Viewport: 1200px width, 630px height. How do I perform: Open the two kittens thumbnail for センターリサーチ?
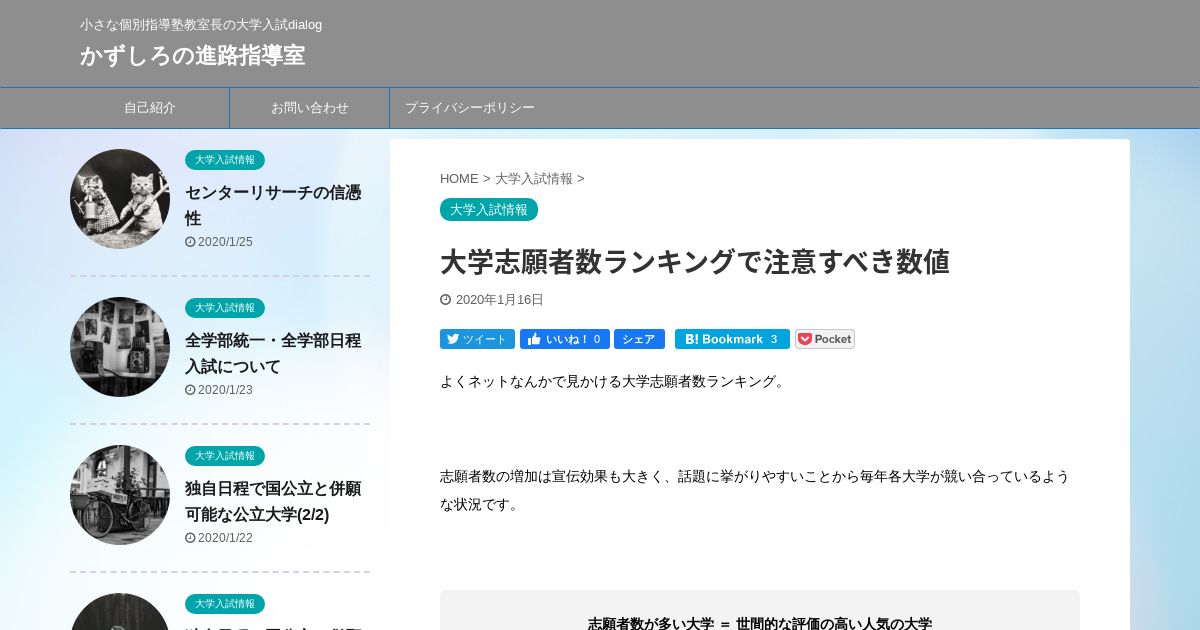pyautogui.click(x=120, y=199)
